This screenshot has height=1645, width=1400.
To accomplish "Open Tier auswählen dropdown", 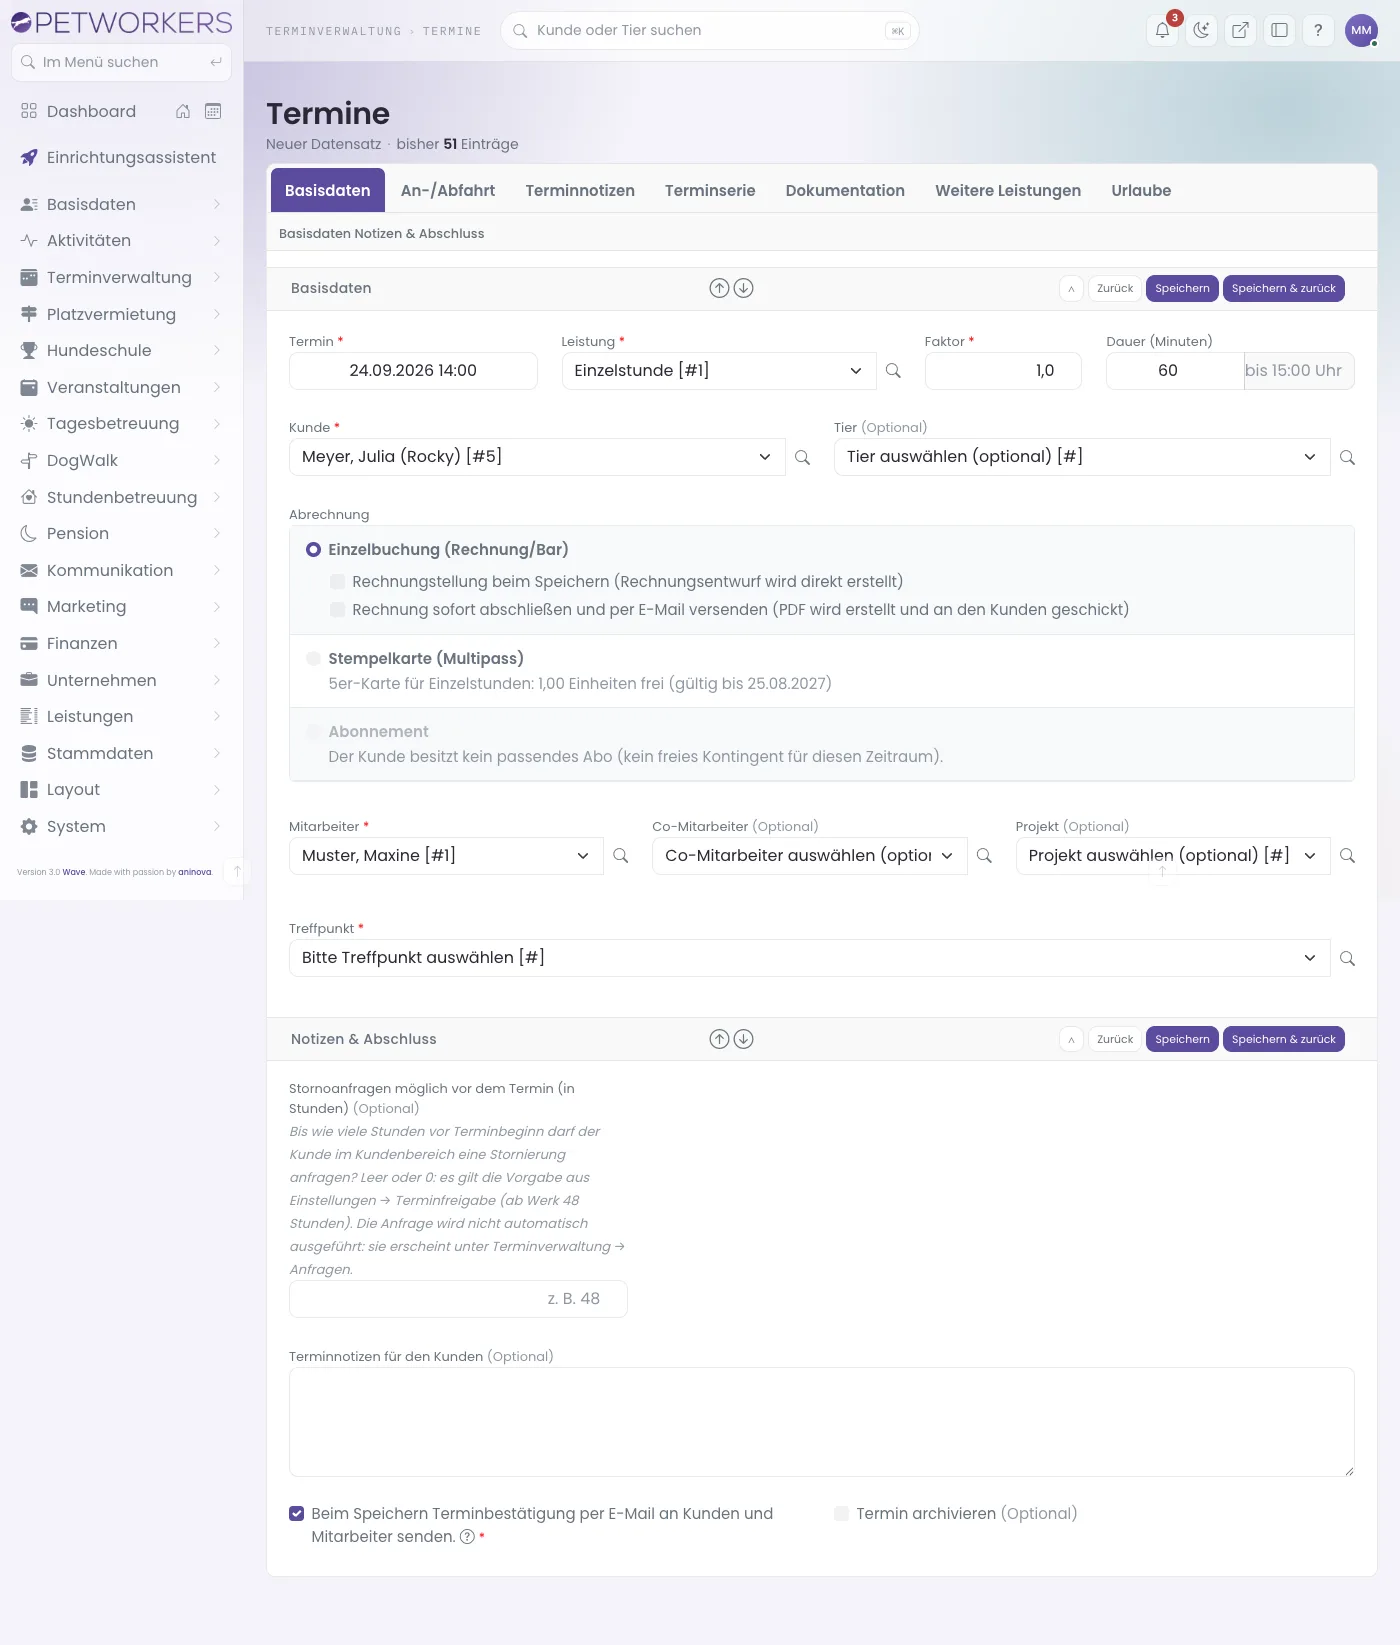I will pos(1082,457).
